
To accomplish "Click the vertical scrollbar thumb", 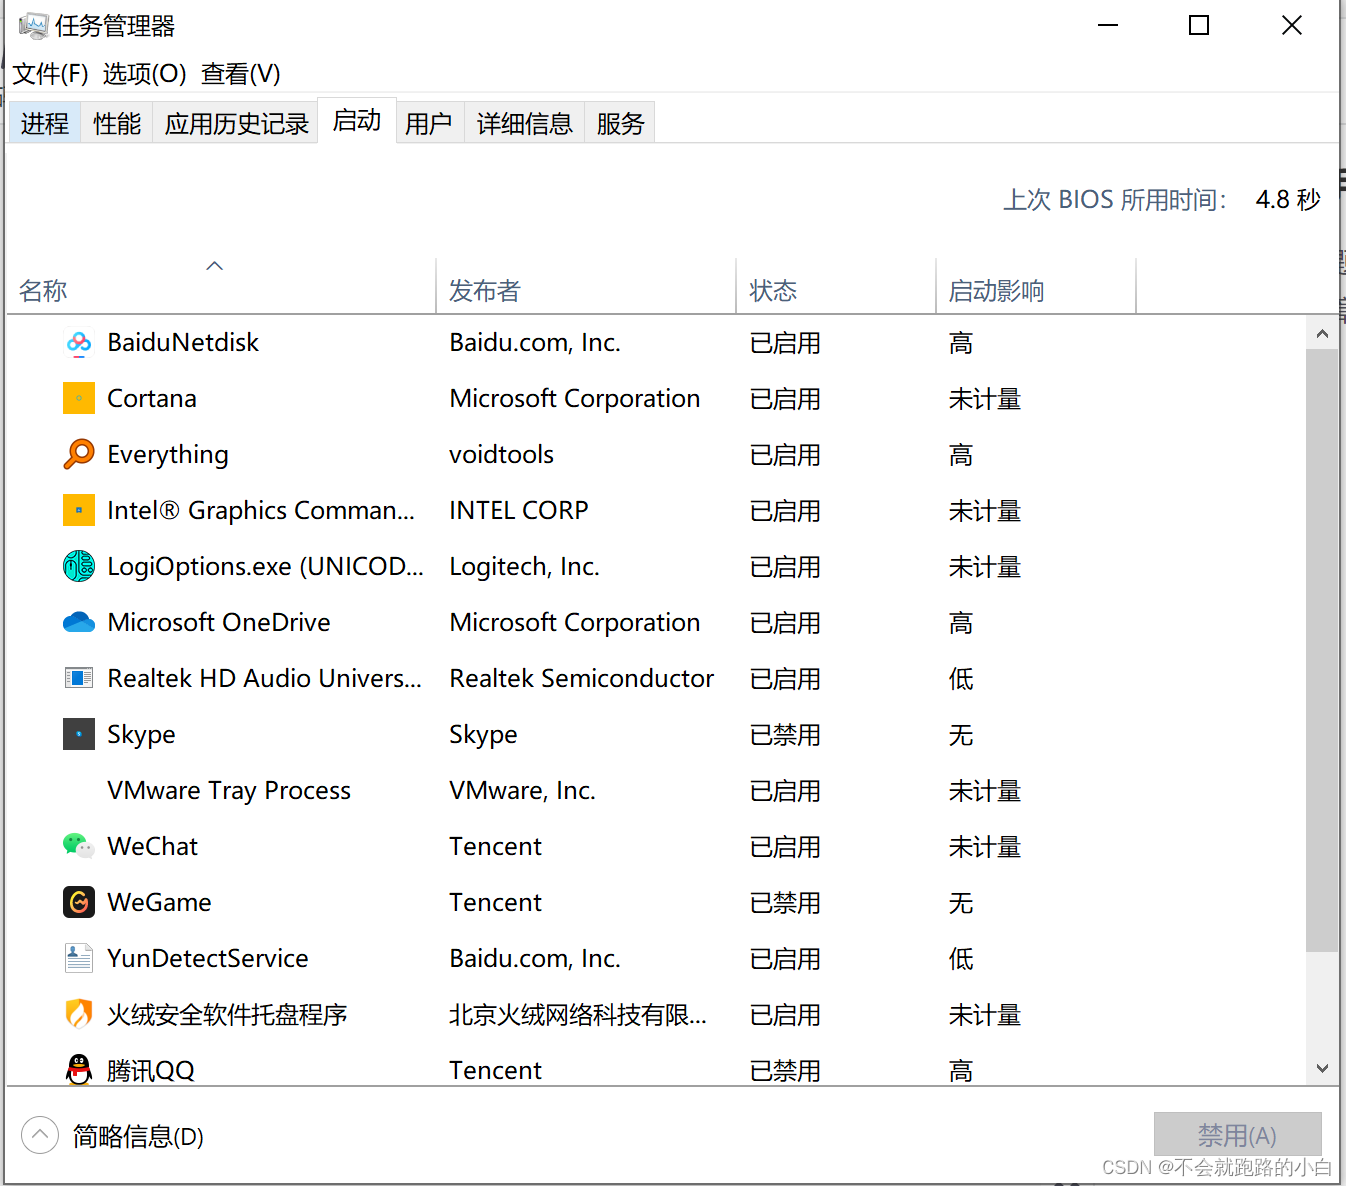I will pos(1322,650).
